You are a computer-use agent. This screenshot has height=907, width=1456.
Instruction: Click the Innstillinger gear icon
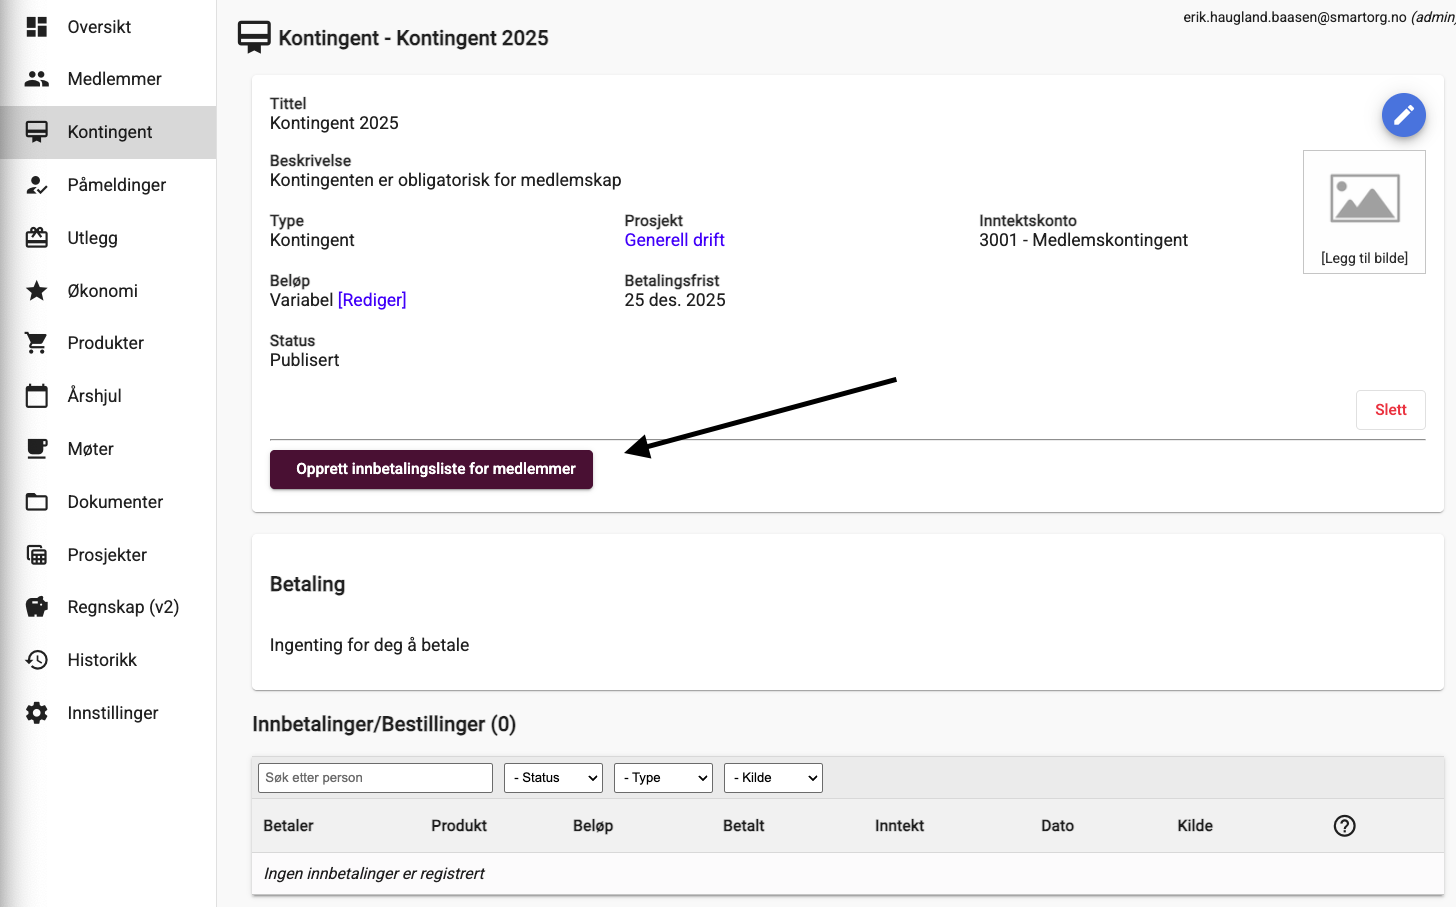click(37, 713)
